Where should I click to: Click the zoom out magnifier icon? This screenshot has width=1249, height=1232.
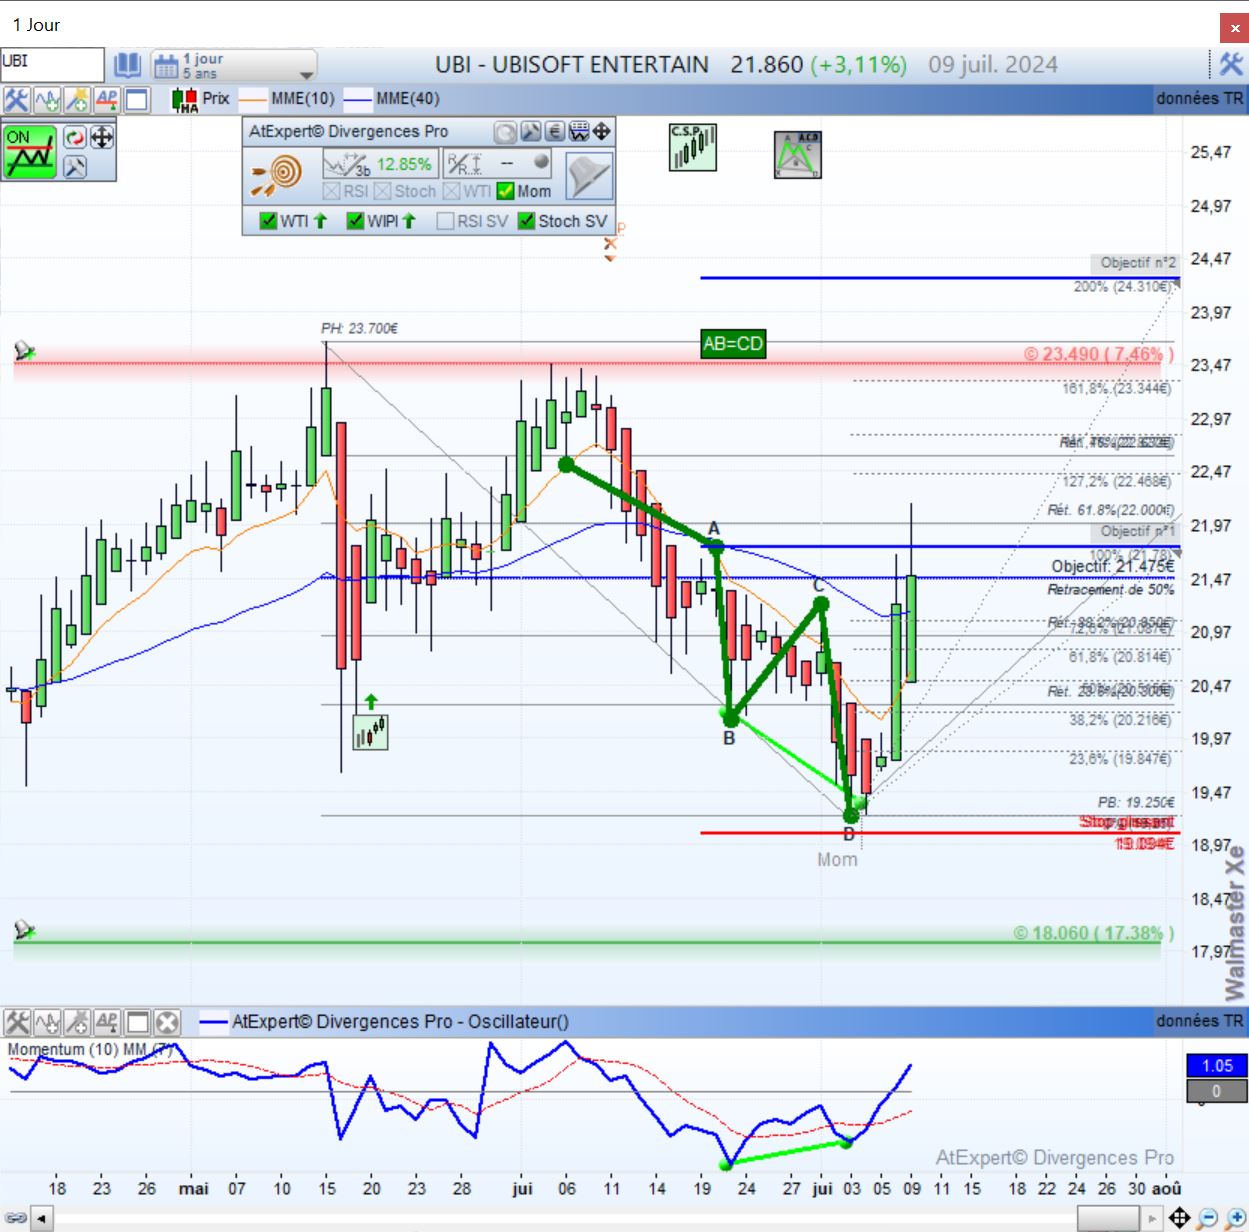1208,1217
